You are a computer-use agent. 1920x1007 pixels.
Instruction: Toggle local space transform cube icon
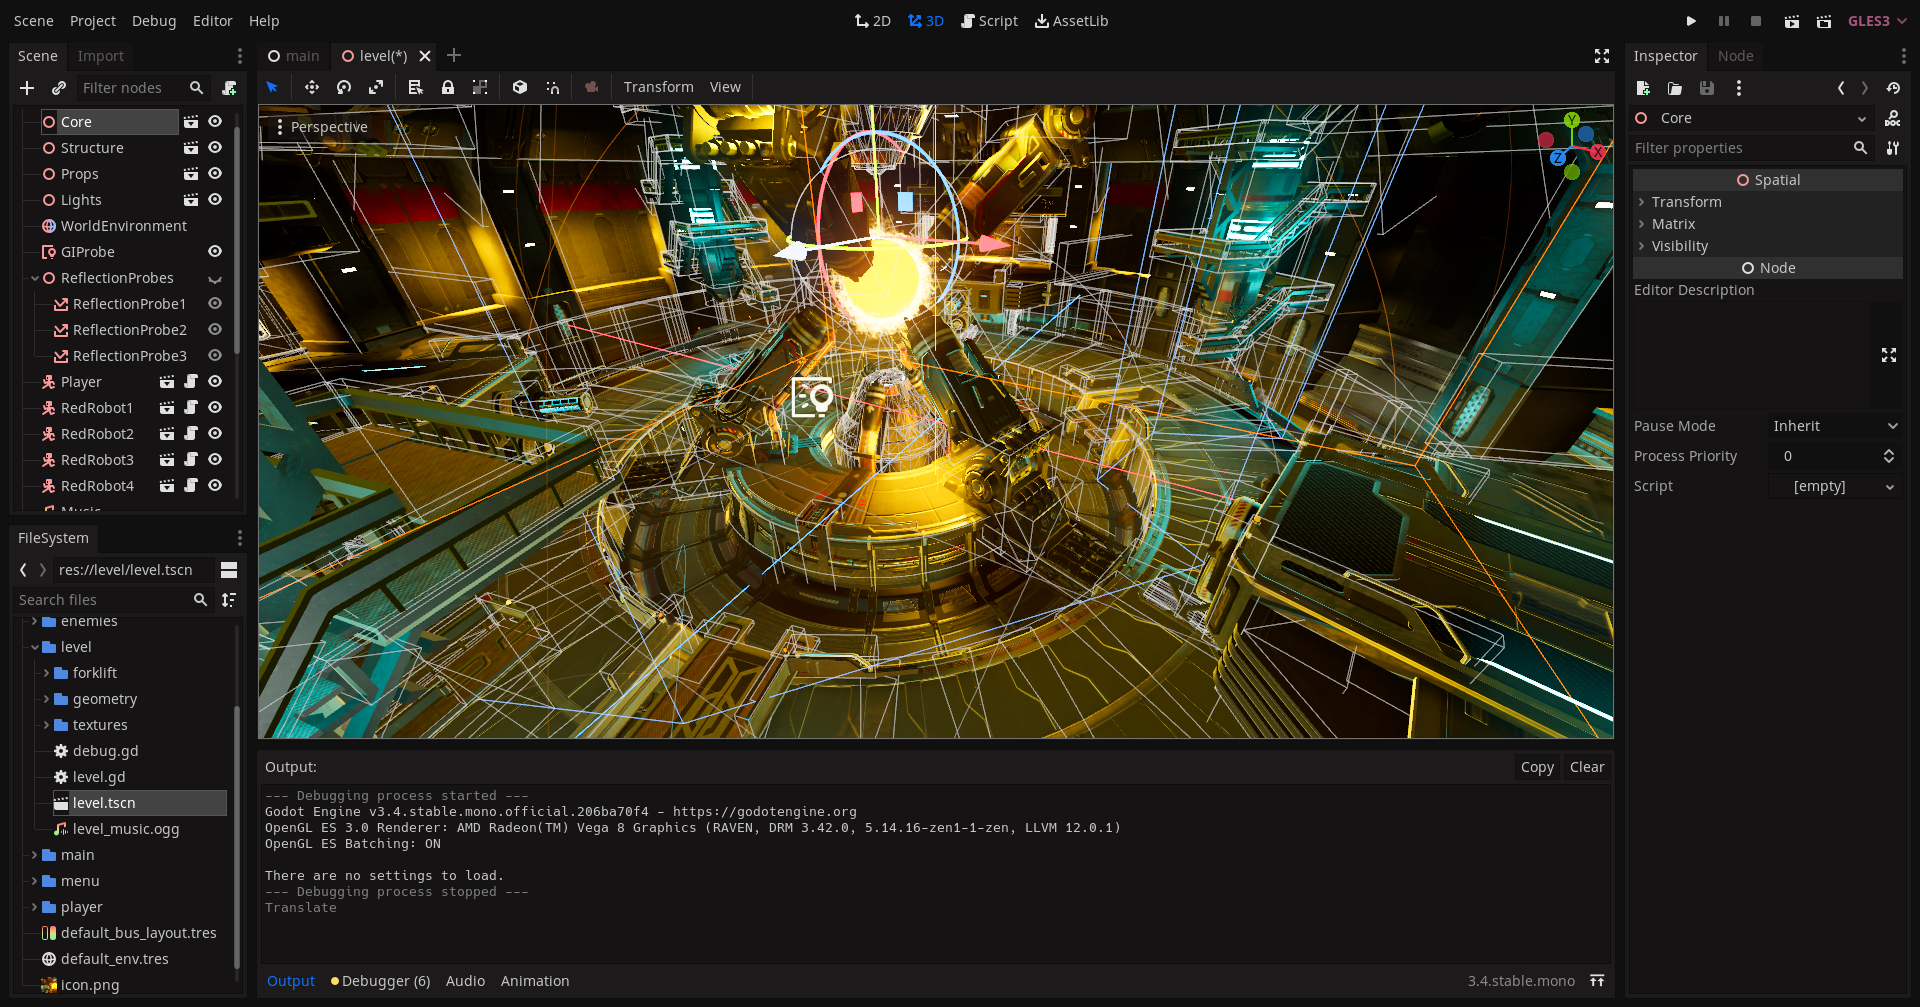click(x=520, y=87)
